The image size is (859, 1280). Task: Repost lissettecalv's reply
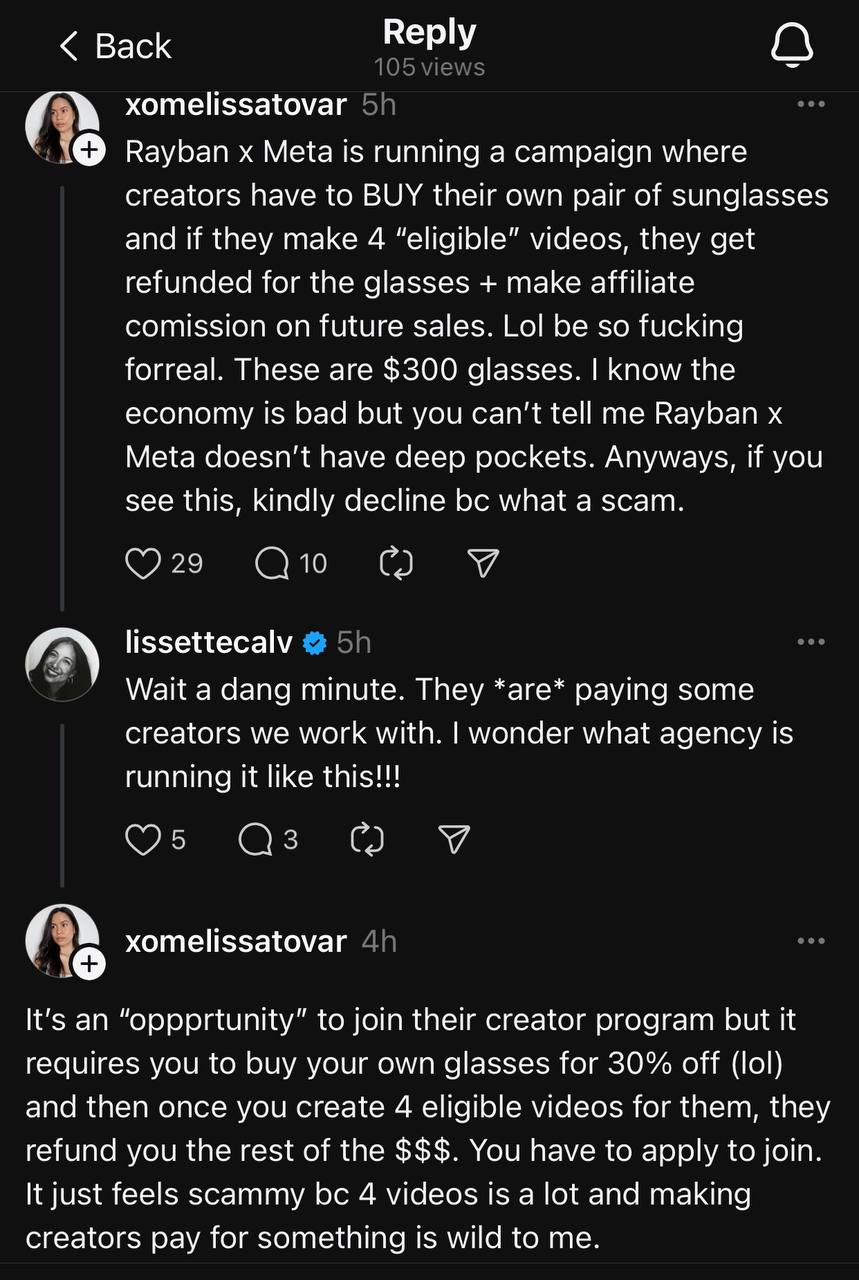(367, 840)
